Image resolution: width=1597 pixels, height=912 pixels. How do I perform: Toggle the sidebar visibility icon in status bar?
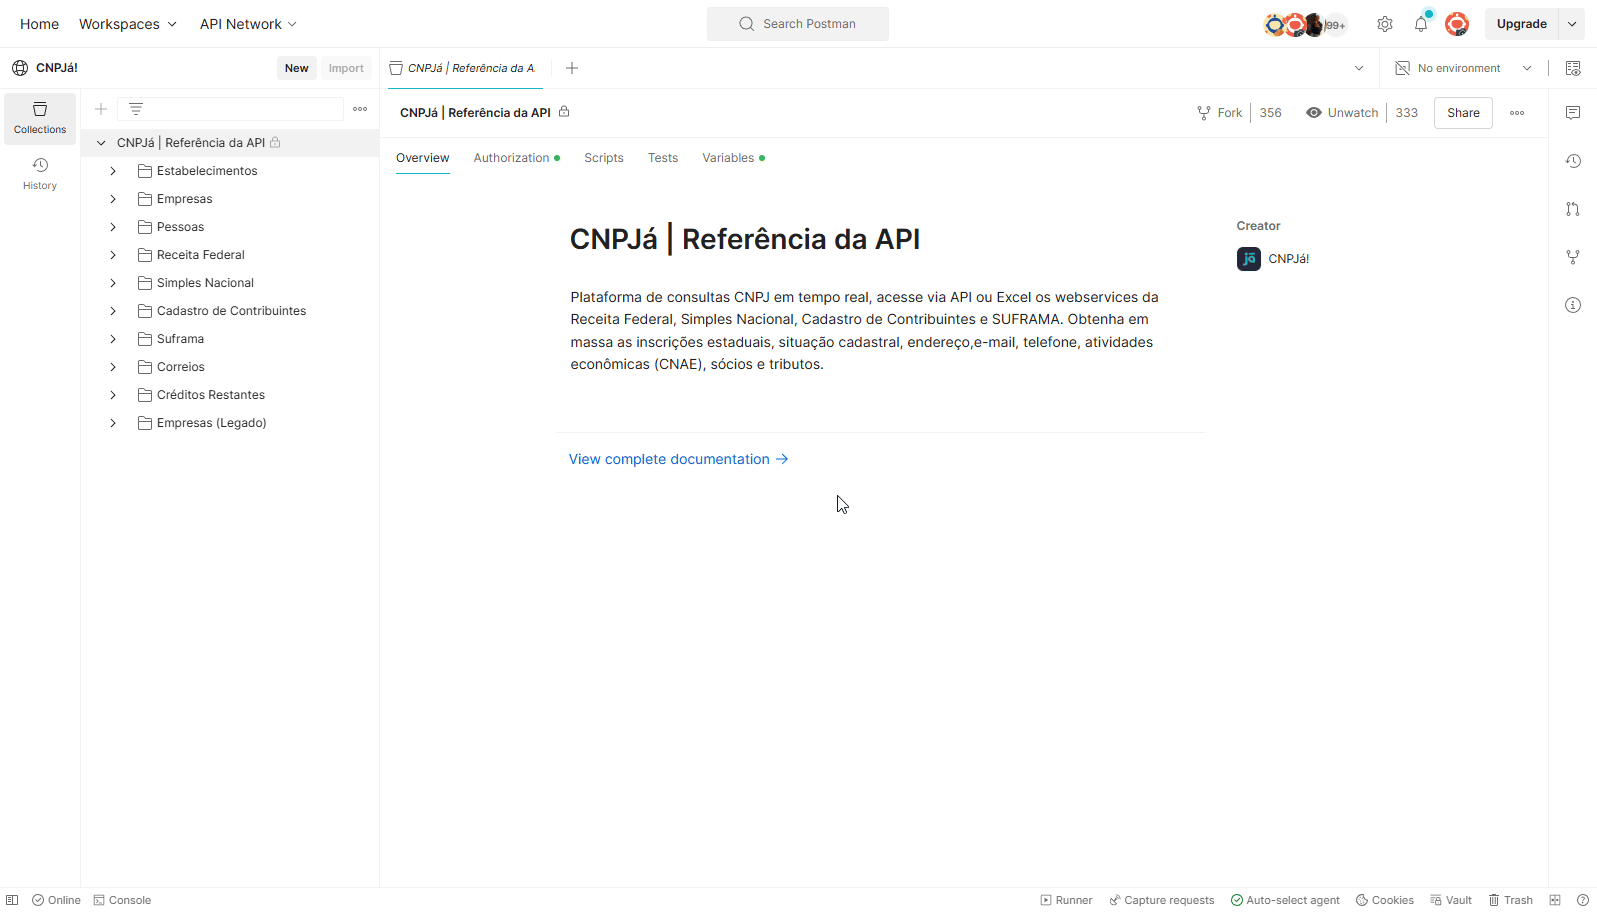coord(12,900)
